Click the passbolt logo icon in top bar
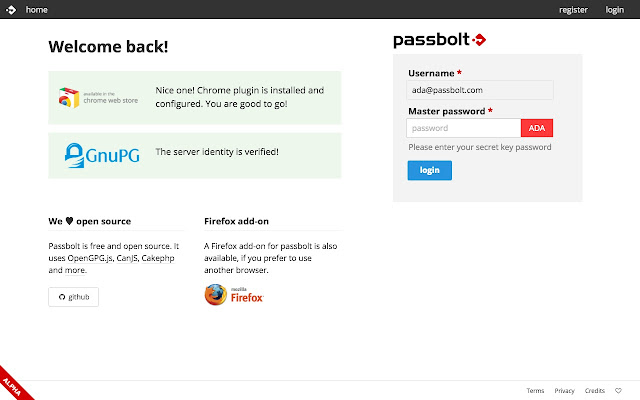Image resolution: width=640 pixels, height=400 pixels. (x=10, y=10)
